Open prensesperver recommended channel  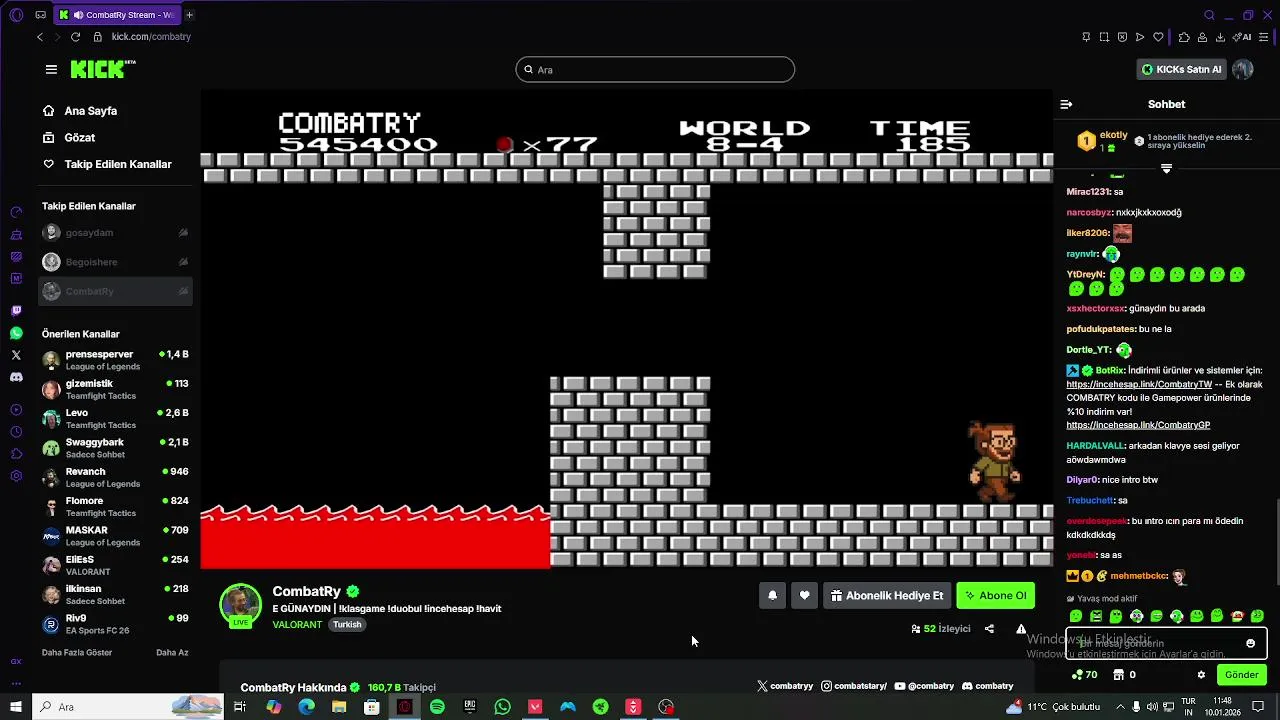tap(115, 360)
